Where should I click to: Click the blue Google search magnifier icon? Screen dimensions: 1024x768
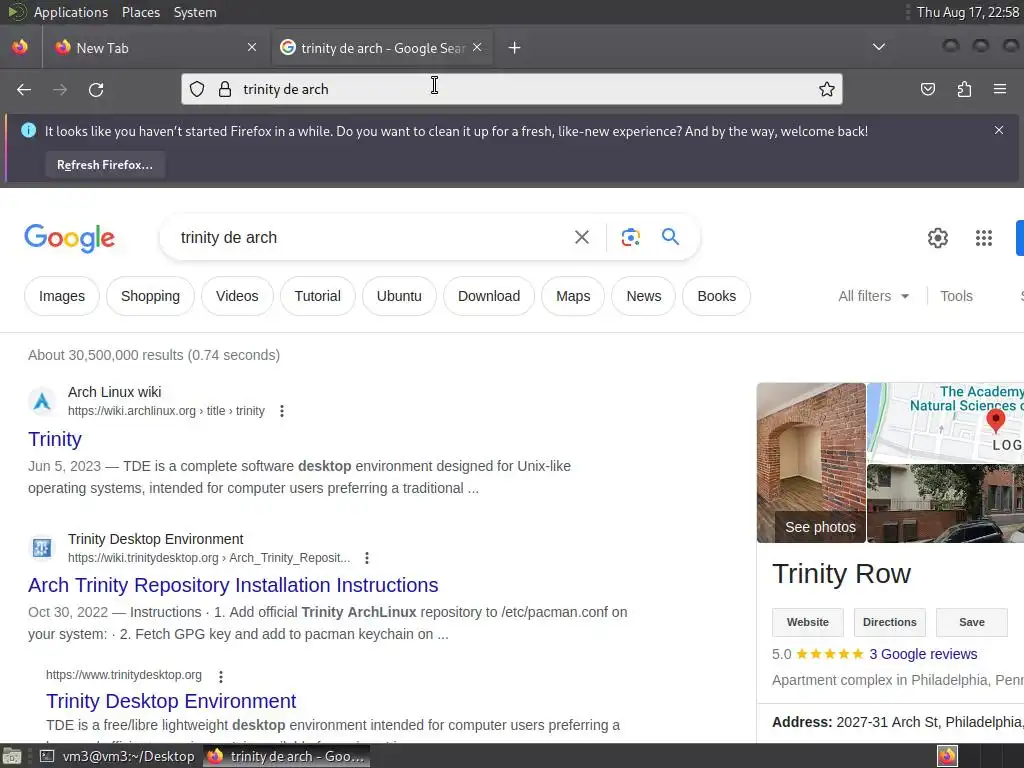click(x=670, y=236)
